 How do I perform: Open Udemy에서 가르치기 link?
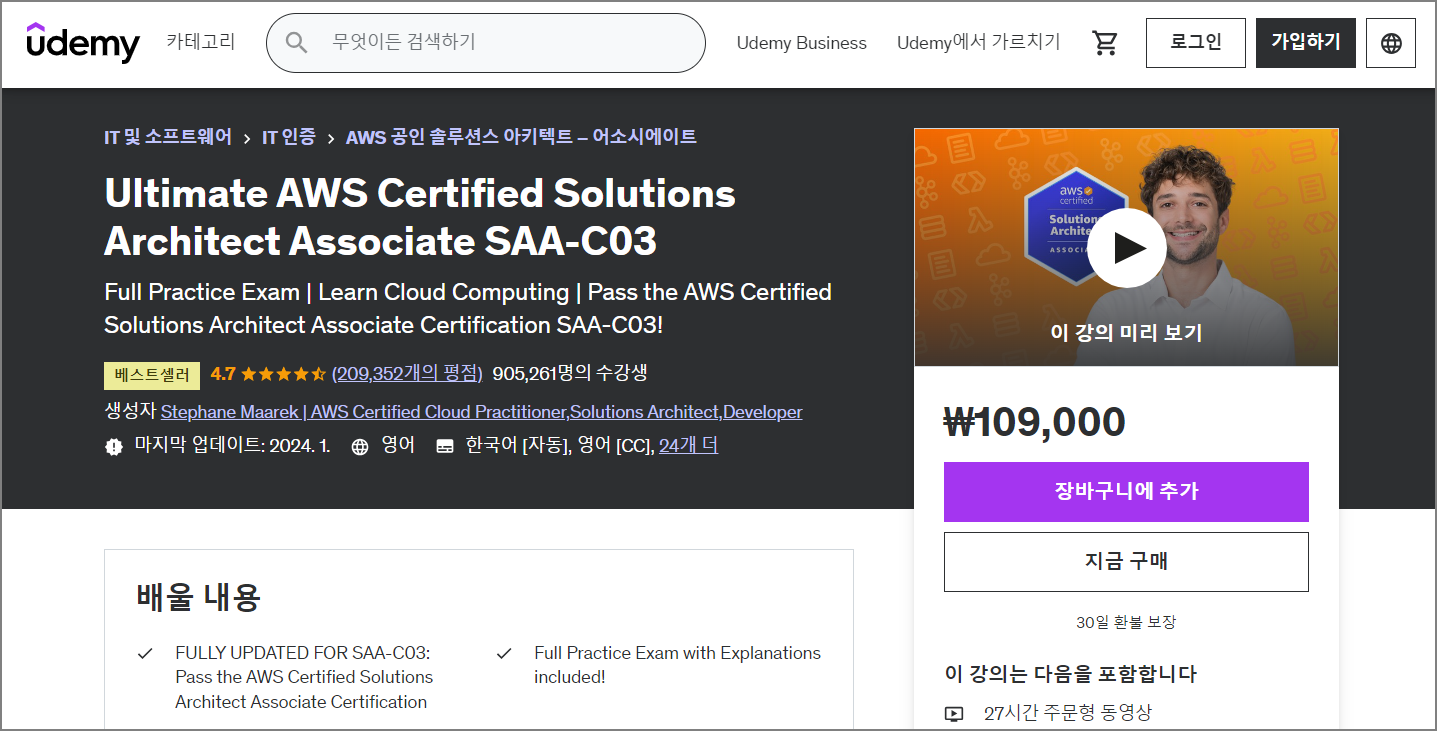979,43
